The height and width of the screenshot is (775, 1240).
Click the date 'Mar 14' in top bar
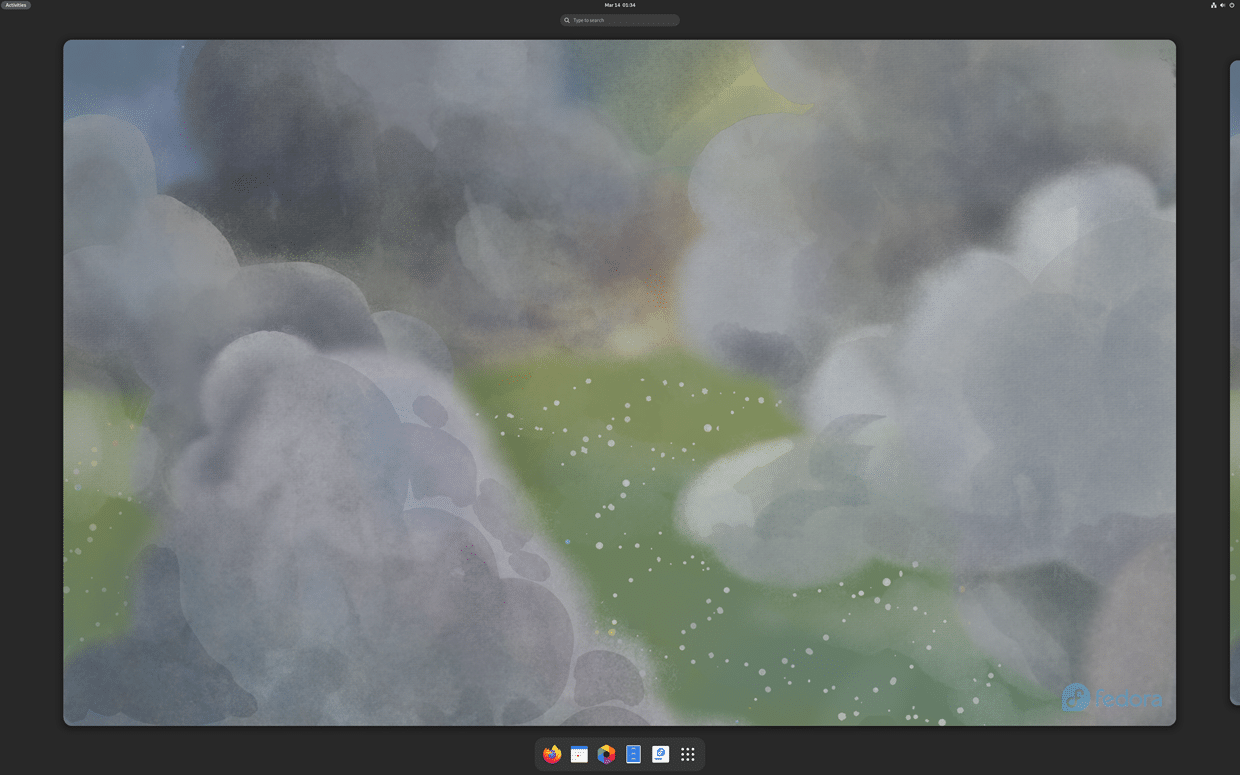[x=612, y=5]
